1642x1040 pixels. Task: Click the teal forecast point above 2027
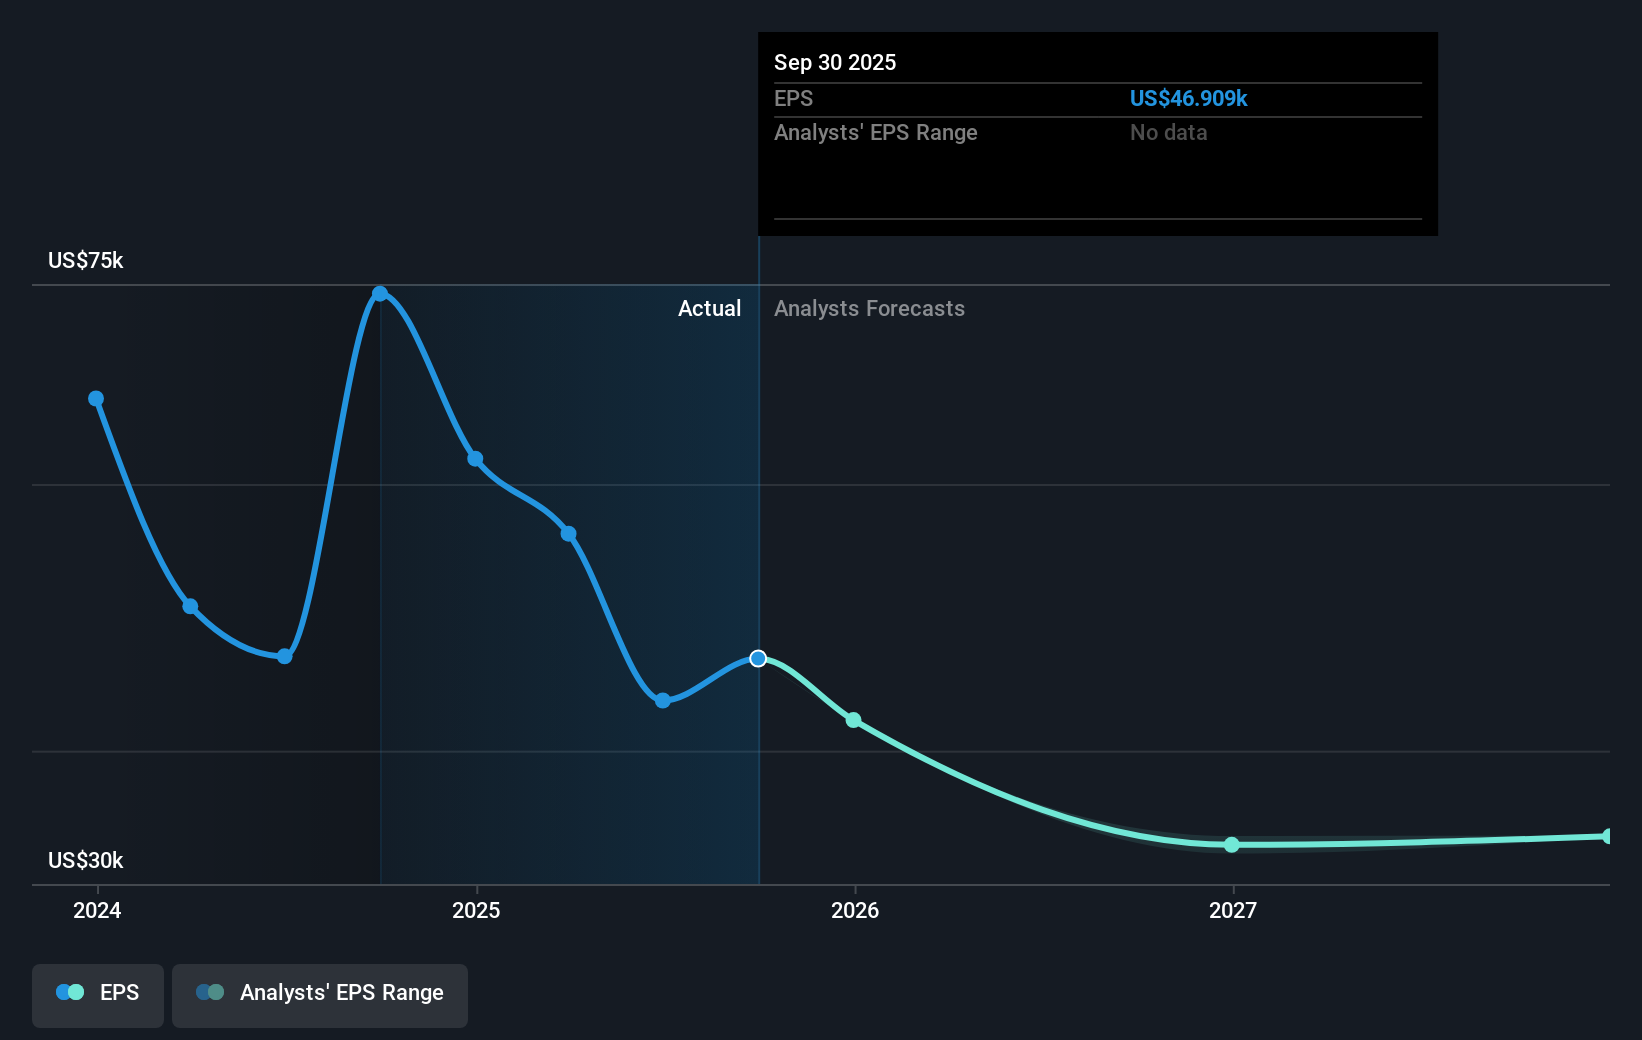[1232, 845]
